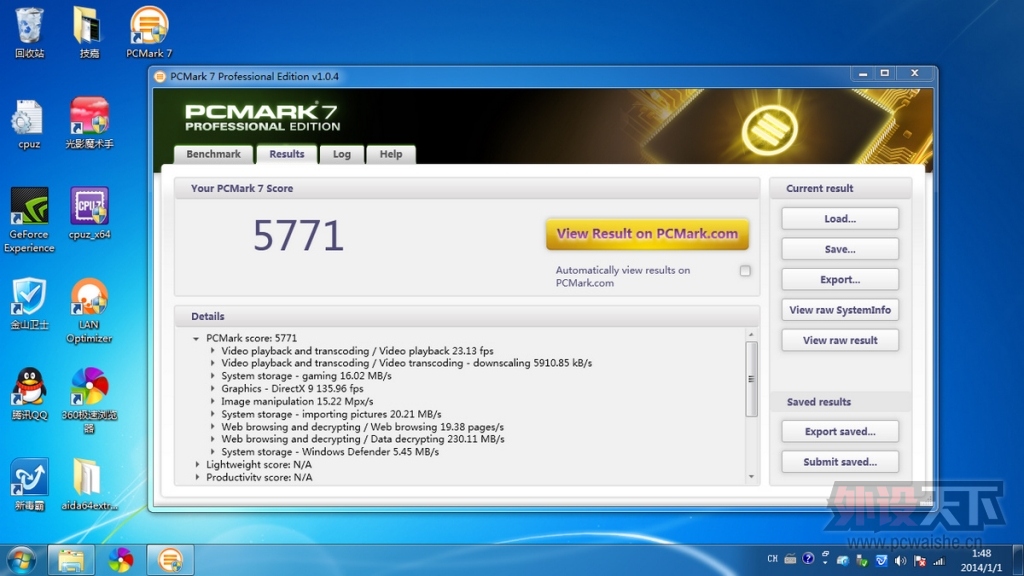1024x576 pixels.
Task: Click the PCMark window title bar icon
Action: point(159,76)
